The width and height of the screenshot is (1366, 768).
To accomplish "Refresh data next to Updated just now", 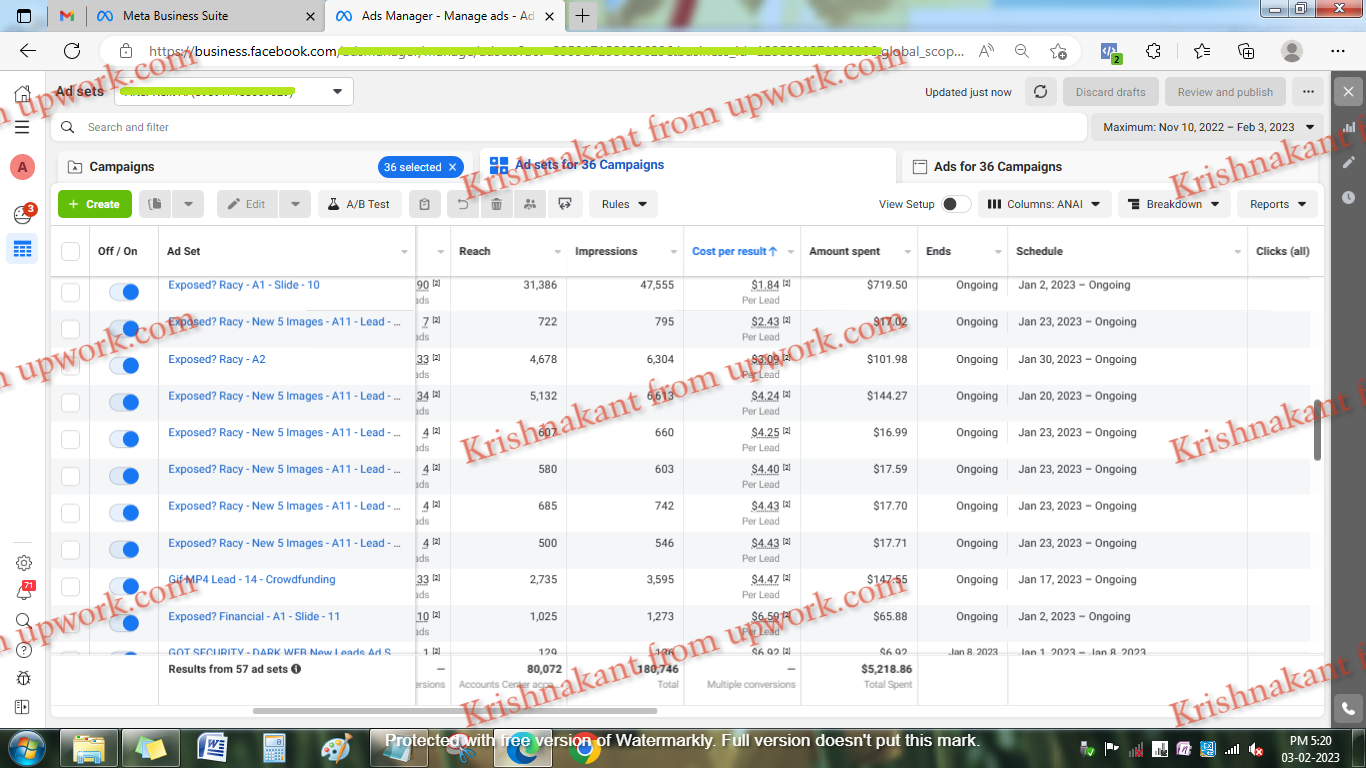I will [1040, 91].
